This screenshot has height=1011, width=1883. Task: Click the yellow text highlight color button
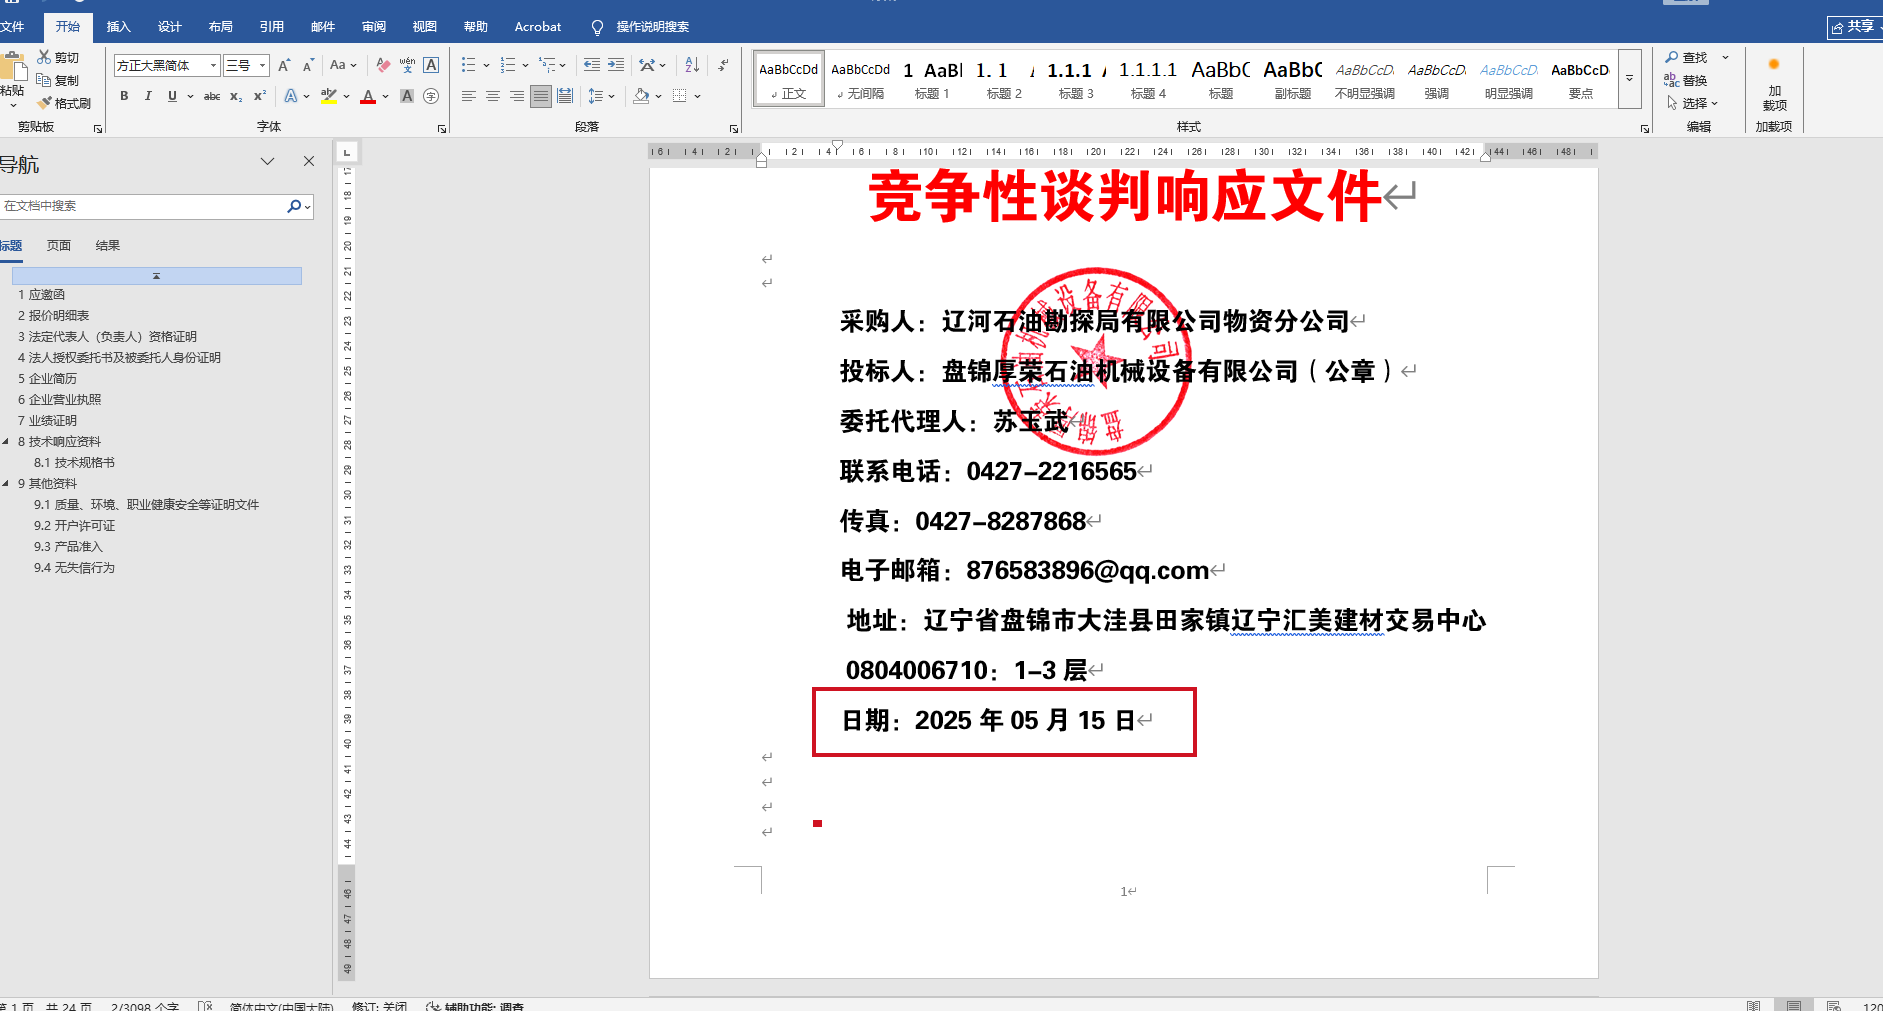(x=328, y=96)
